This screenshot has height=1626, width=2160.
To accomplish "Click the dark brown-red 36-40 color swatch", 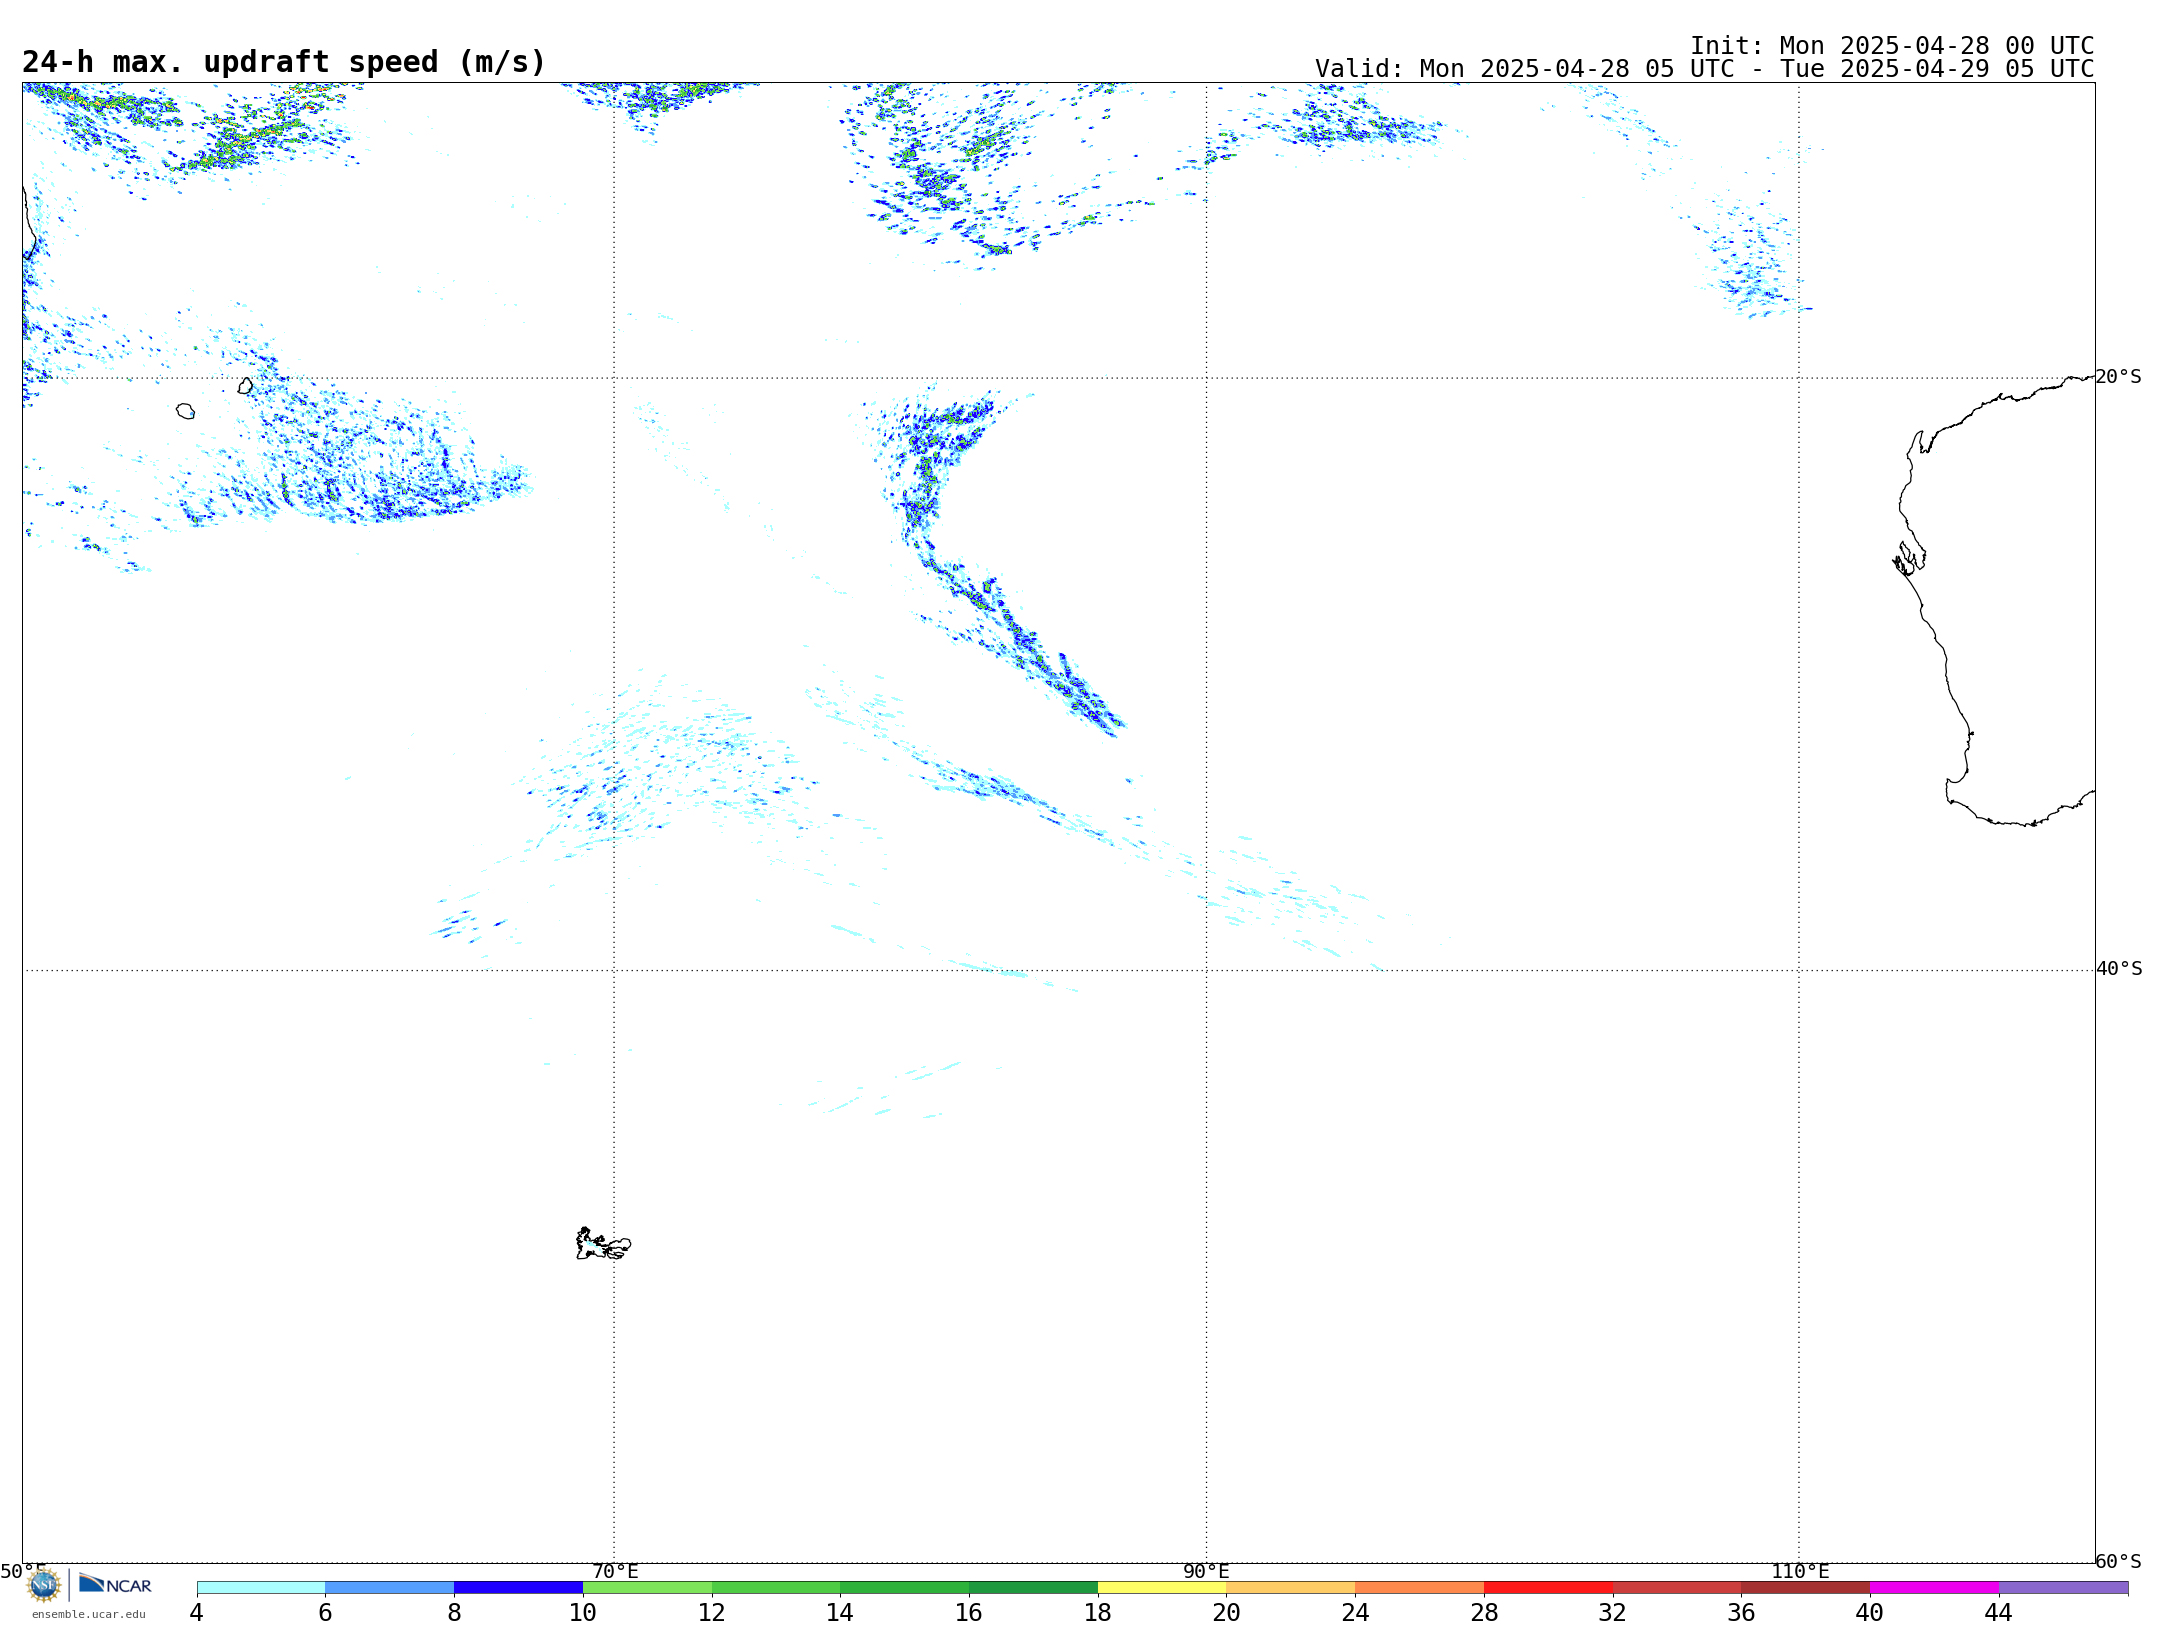I will pos(1805,1587).
